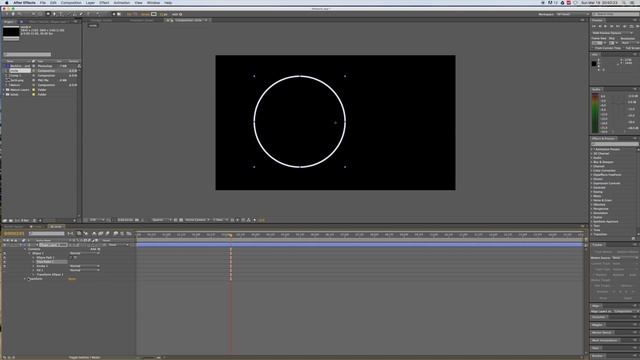This screenshot has width=640, height=360.
Task: Open the Active Camera view dropdown
Action: pyautogui.click(x=198, y=220)
